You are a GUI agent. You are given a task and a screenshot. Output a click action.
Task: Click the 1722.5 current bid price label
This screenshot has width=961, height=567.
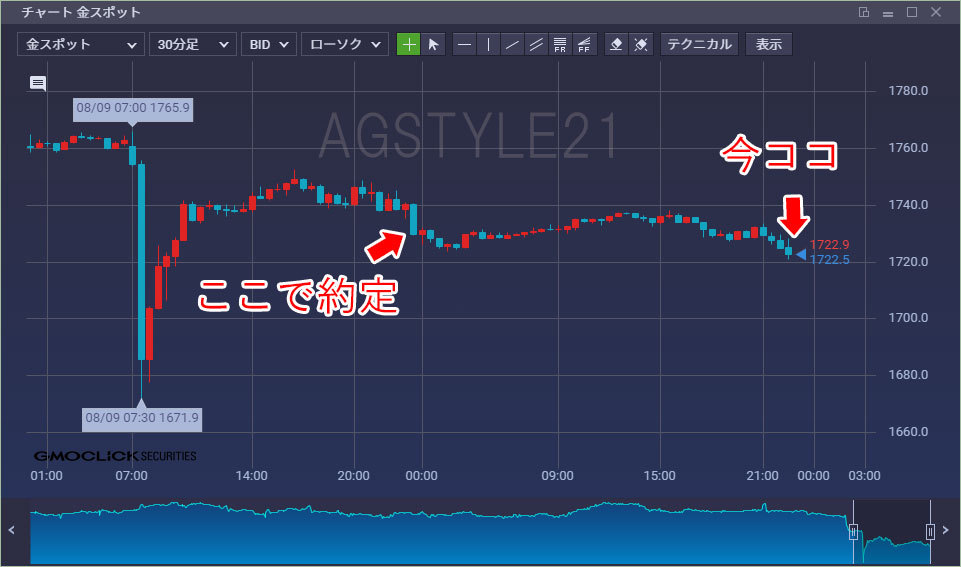coord(829,260)
